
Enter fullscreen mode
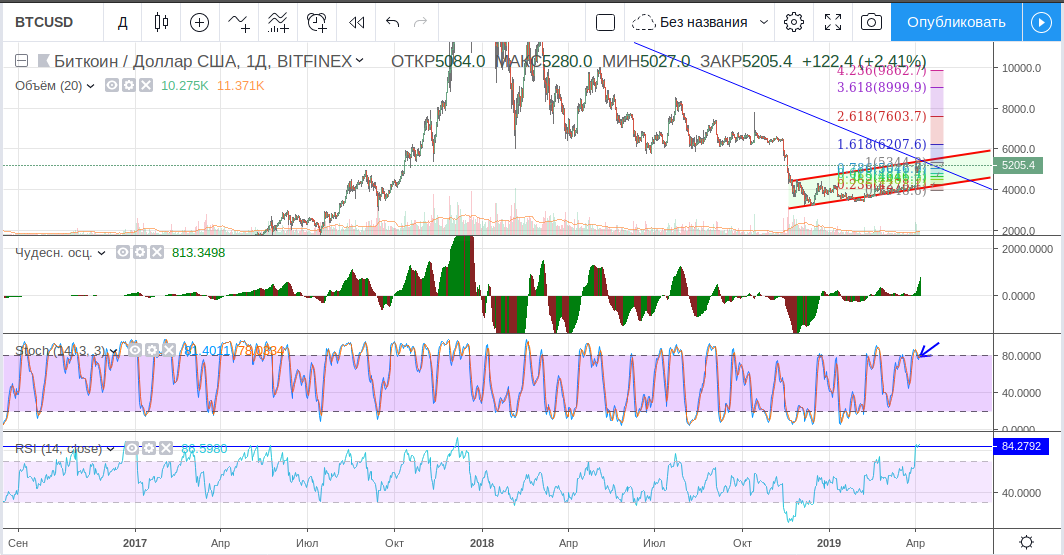pyautogui.click(x=832, y=21)
